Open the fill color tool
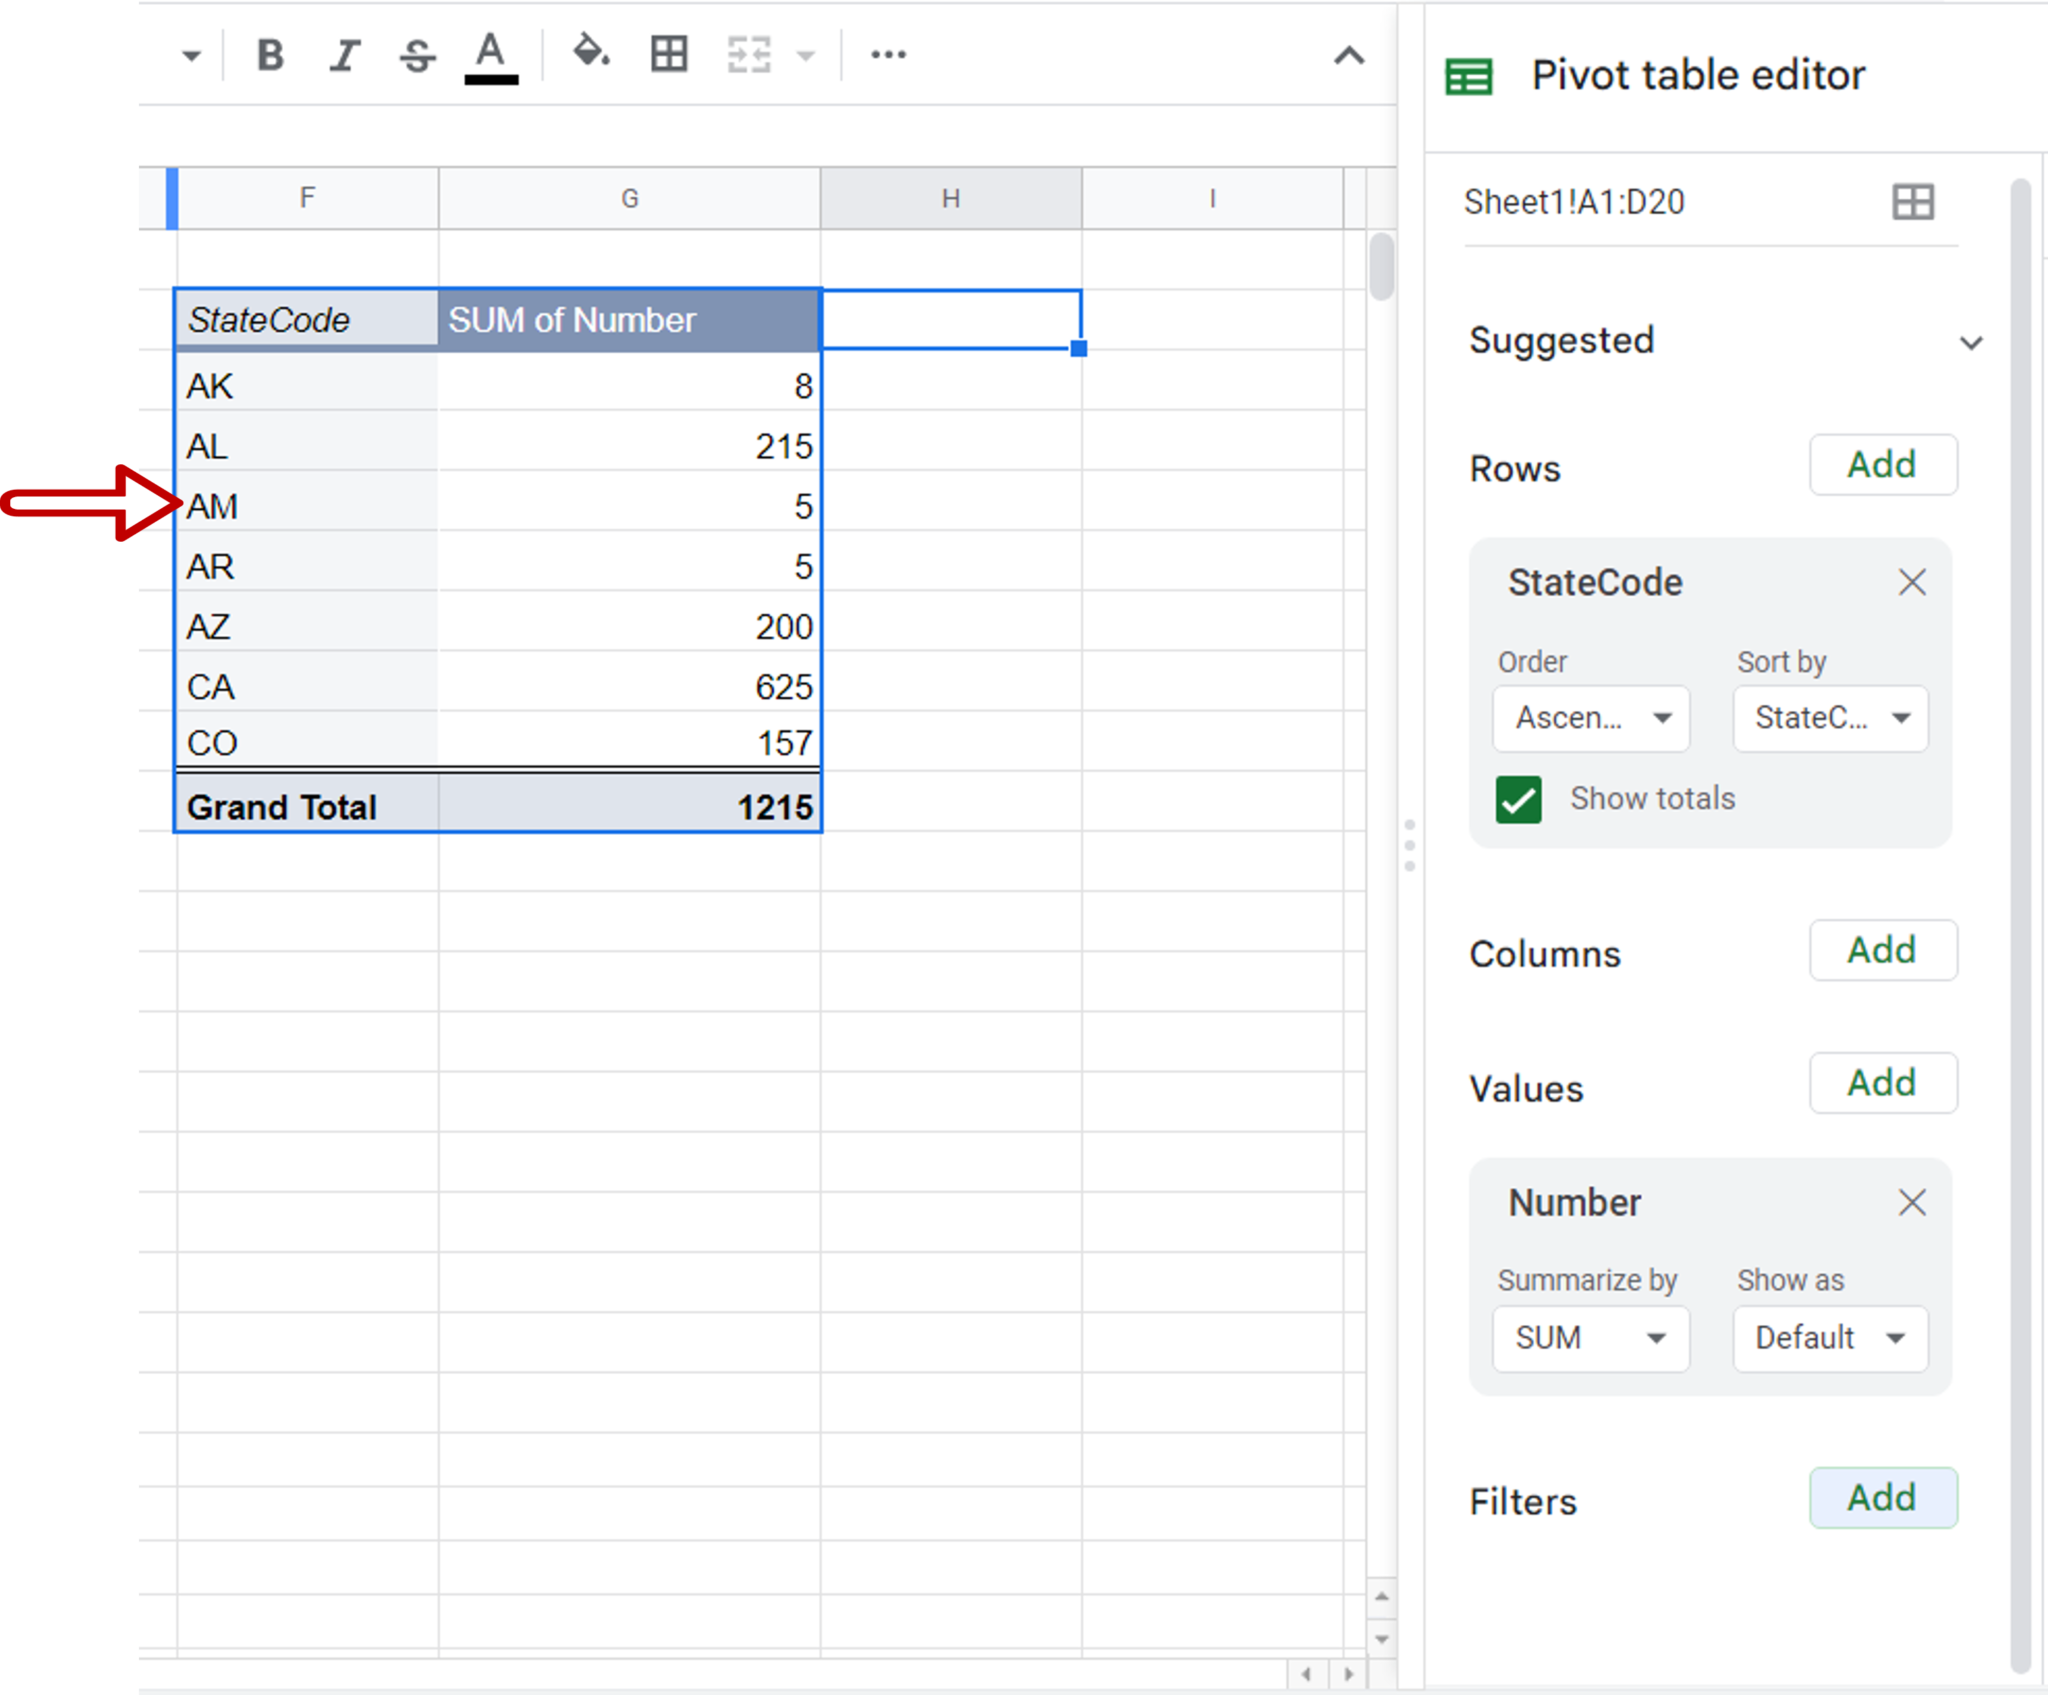 click(592, 54)
